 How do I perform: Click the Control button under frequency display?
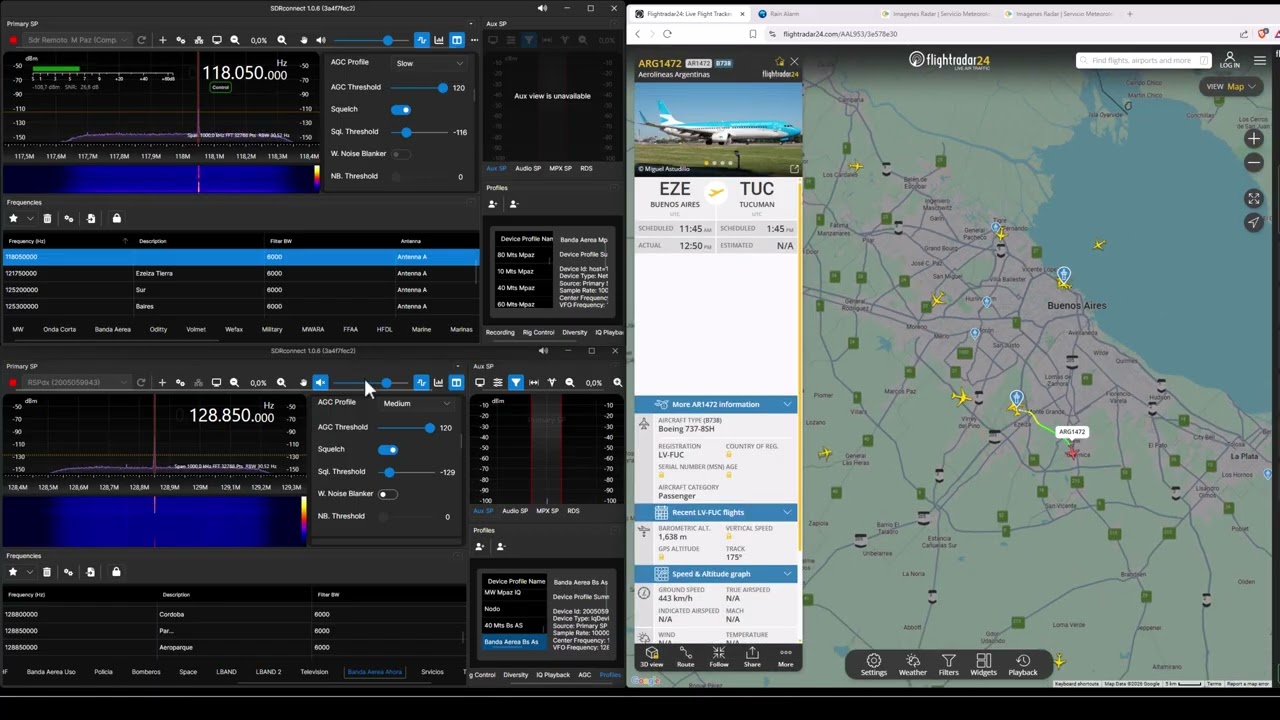click(220, 87)
